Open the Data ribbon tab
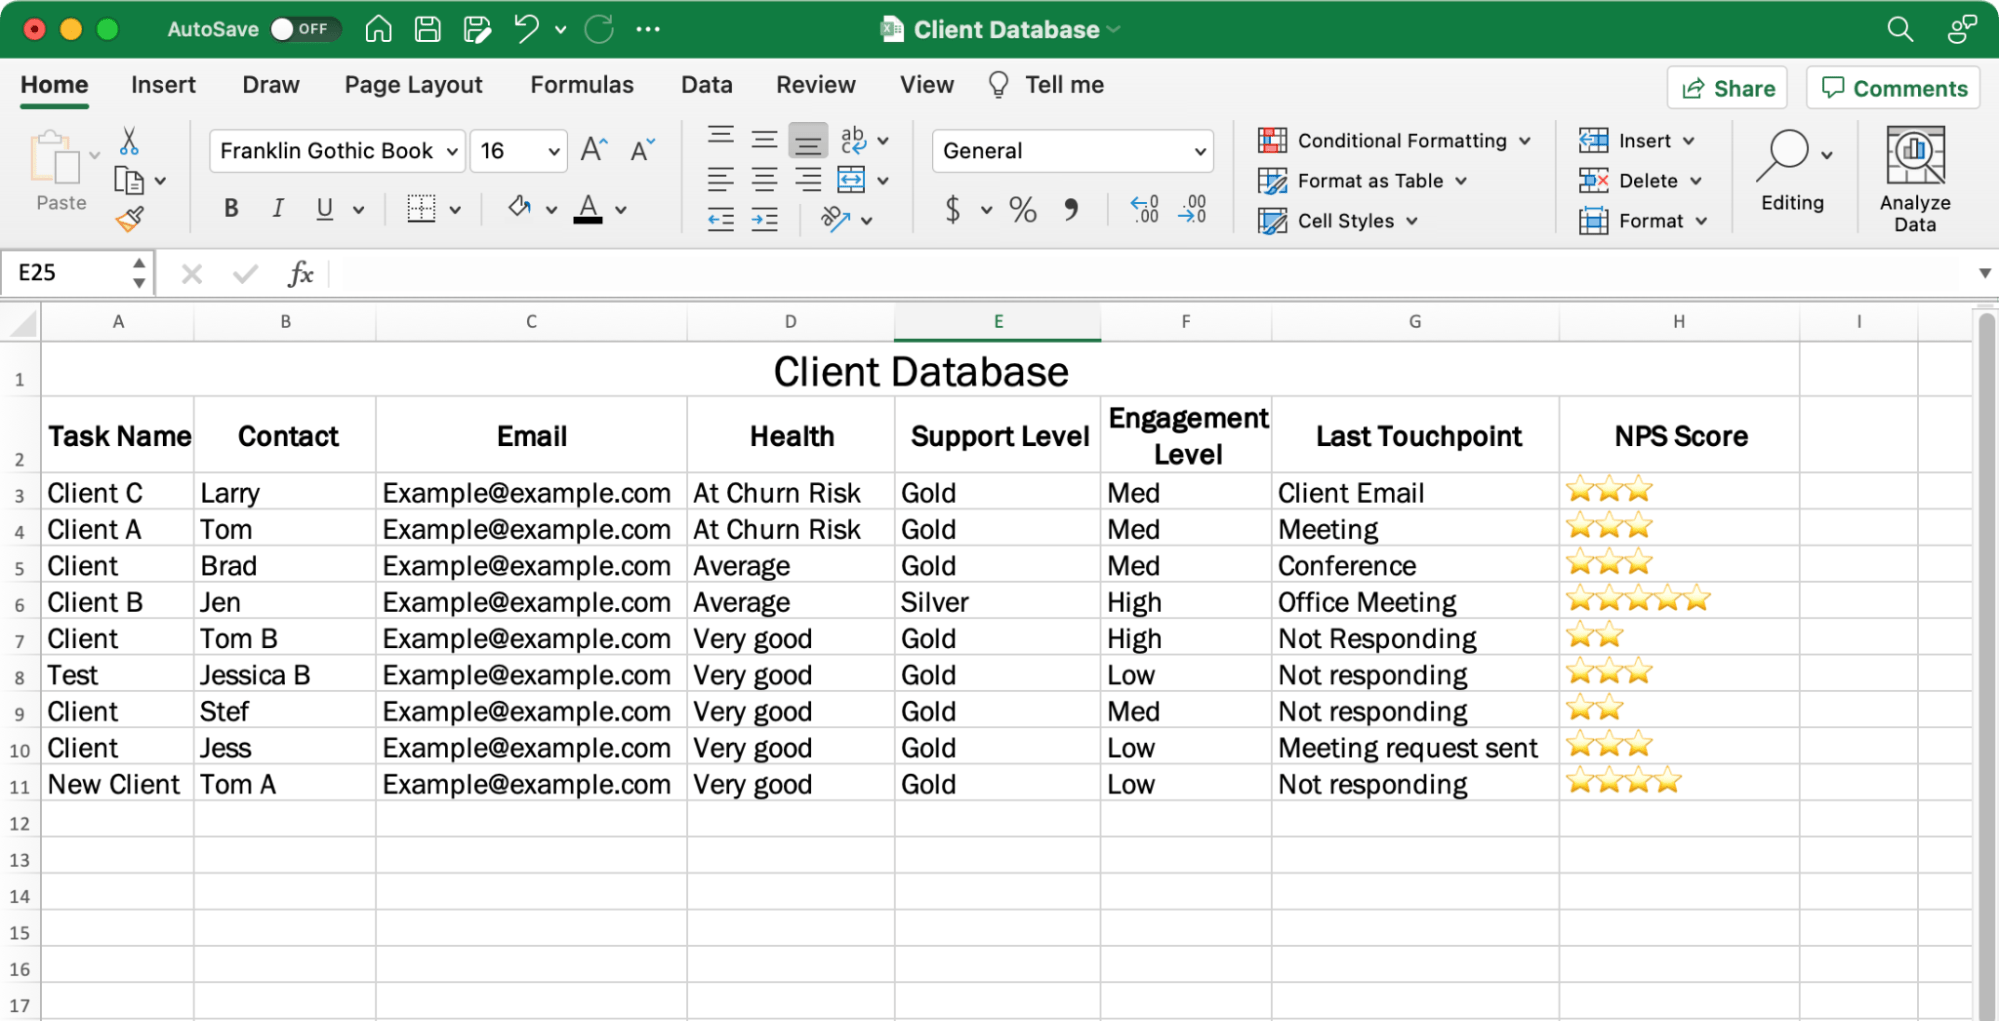The width and height of the screenshot is (1999, 1021). 706,84
